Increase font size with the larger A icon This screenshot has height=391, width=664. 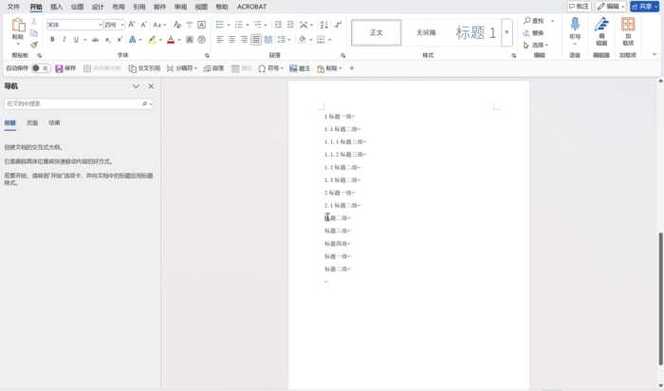(132, 25)
